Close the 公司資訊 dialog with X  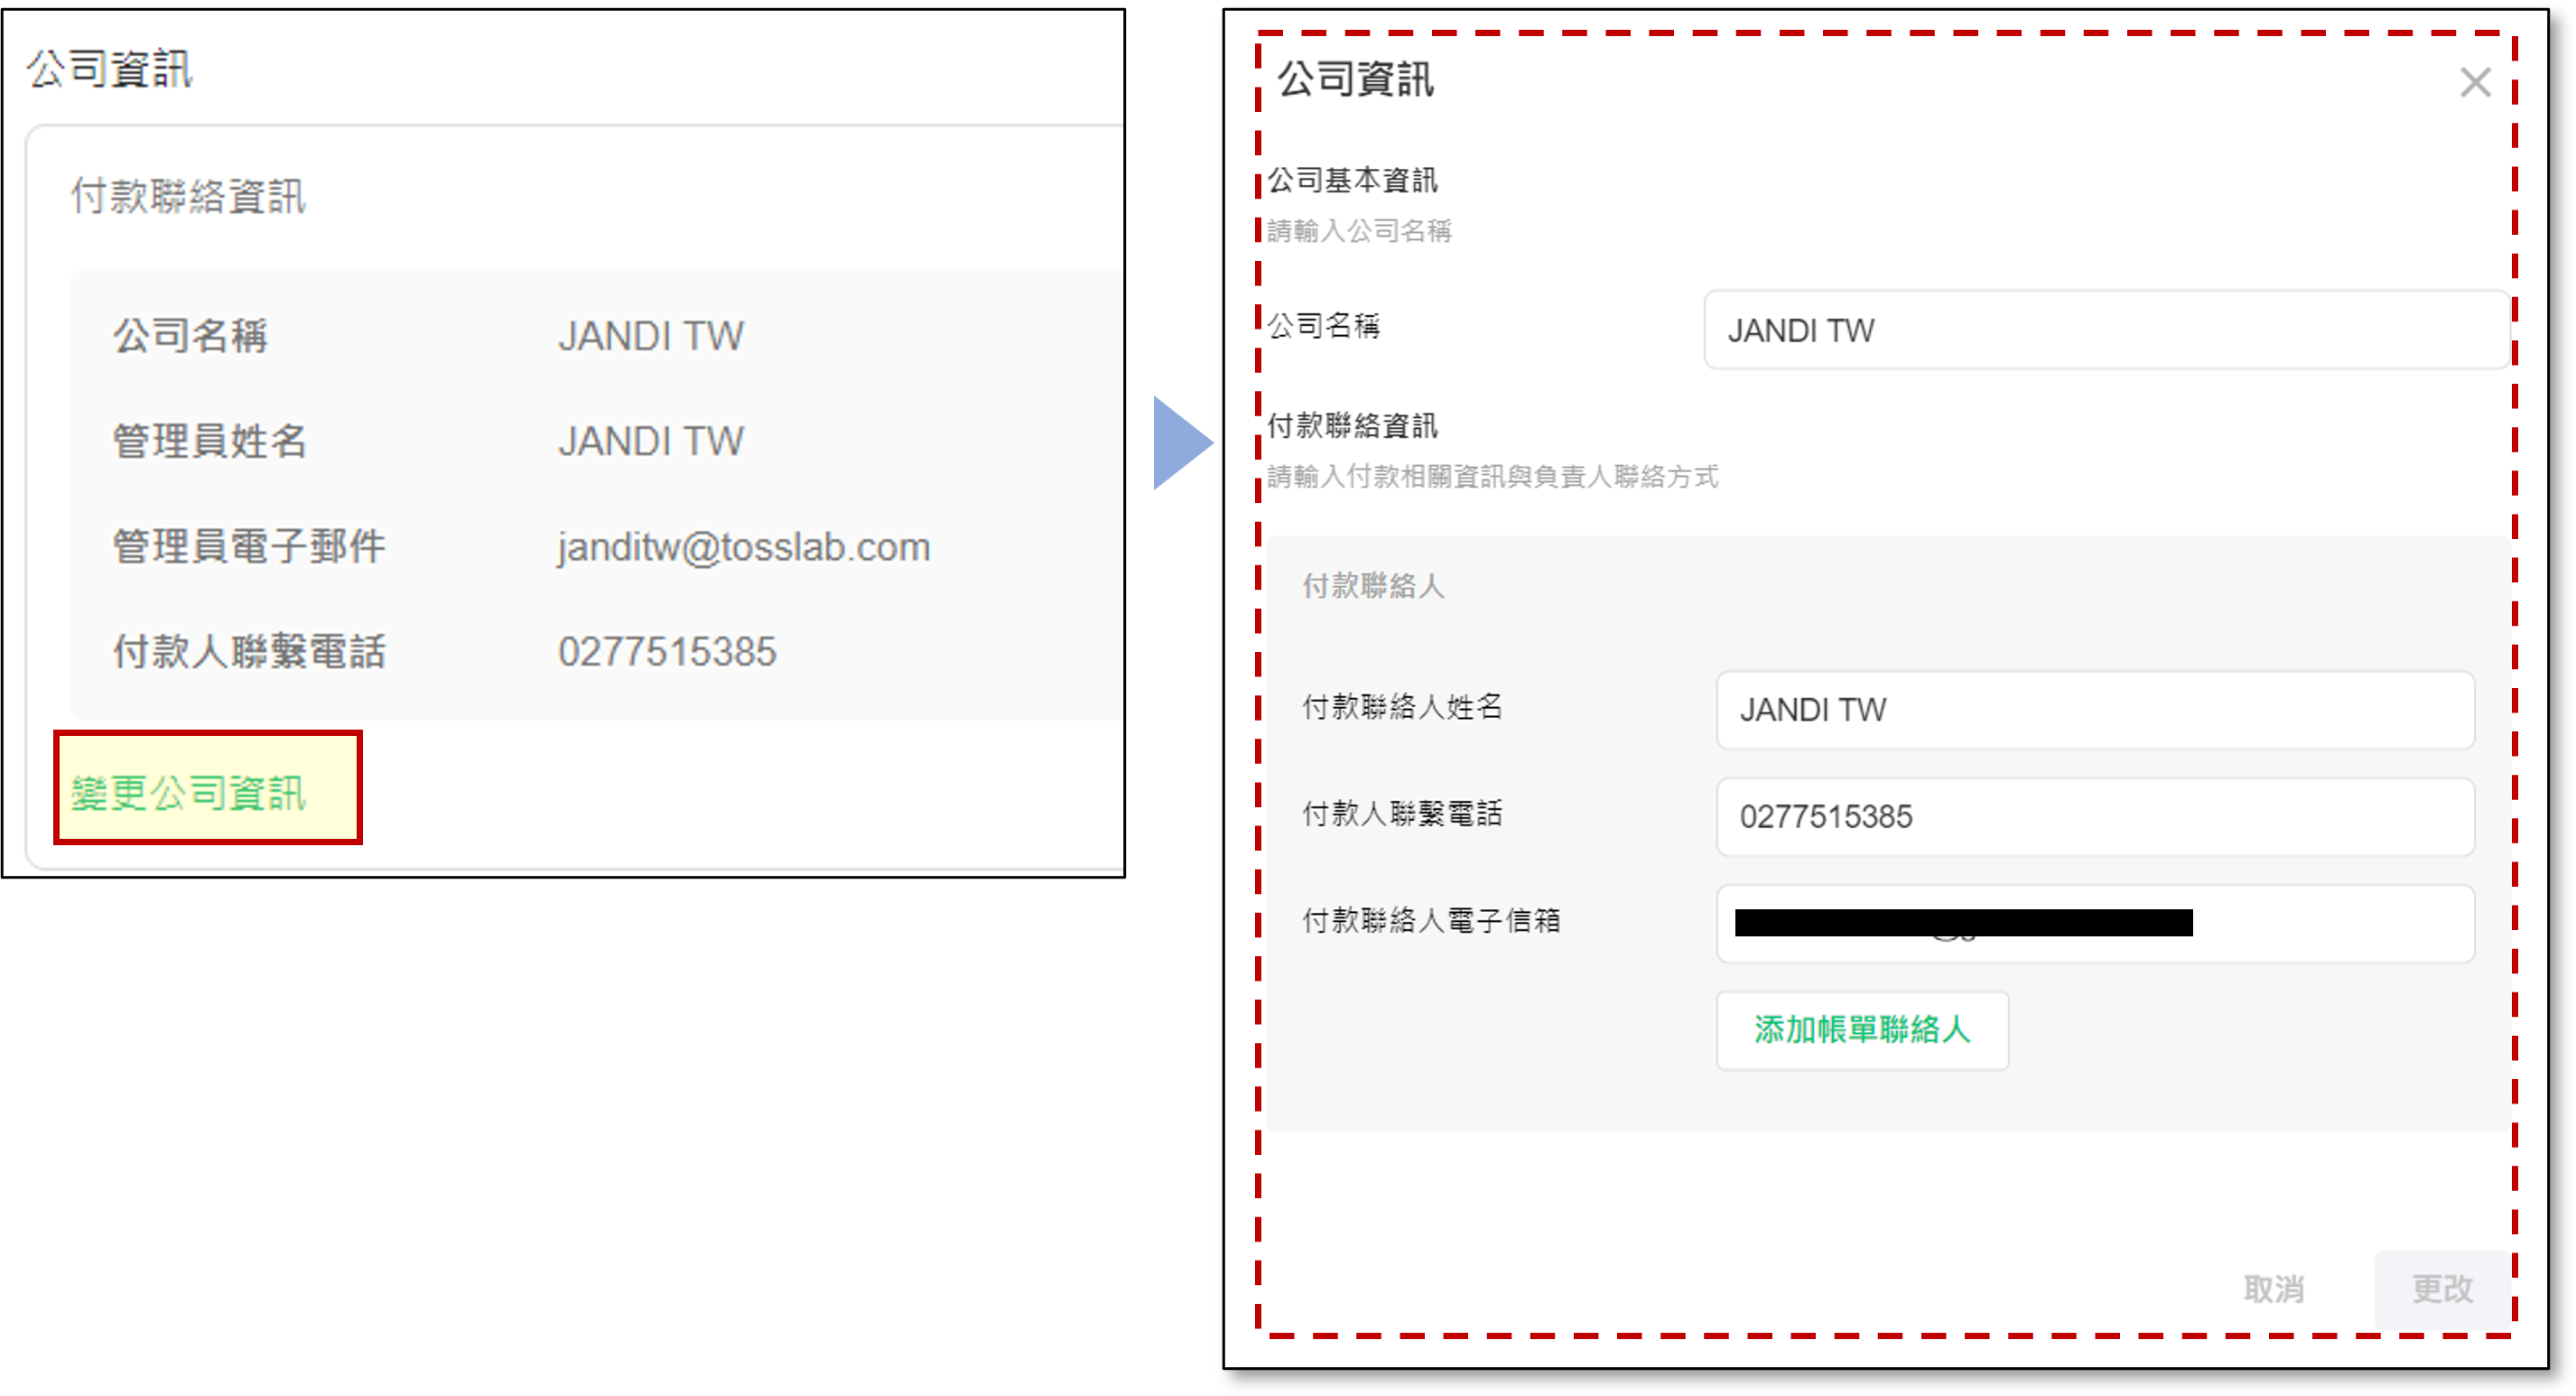[x=2475, y=82]
